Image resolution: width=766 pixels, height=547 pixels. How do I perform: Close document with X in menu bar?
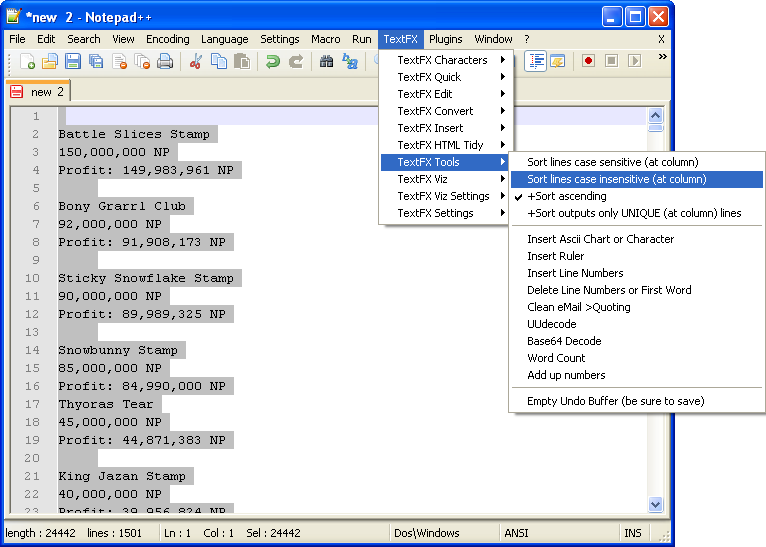(x=661, y=39)
